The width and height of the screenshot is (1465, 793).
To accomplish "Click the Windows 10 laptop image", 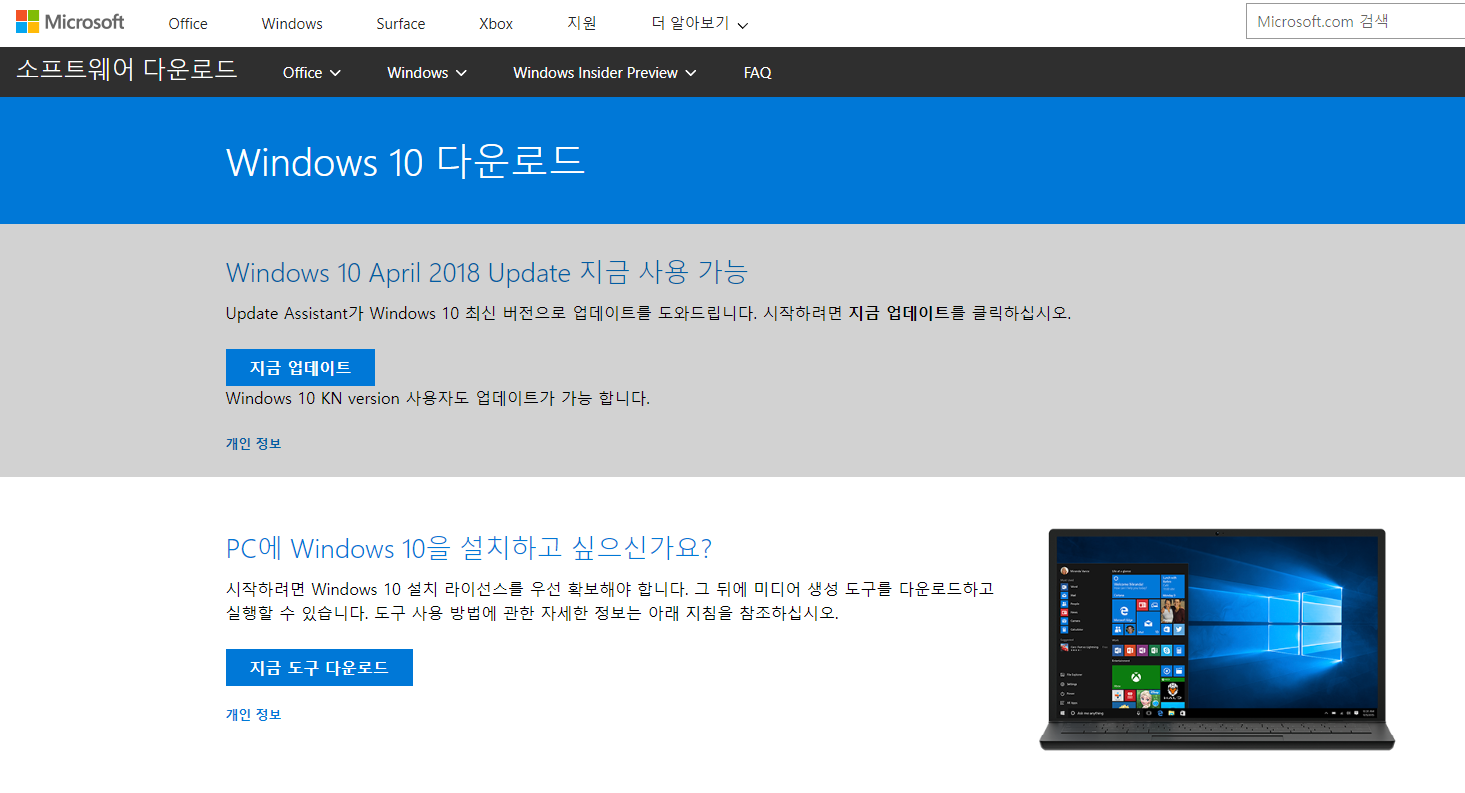I will (x=1217, y=639).
